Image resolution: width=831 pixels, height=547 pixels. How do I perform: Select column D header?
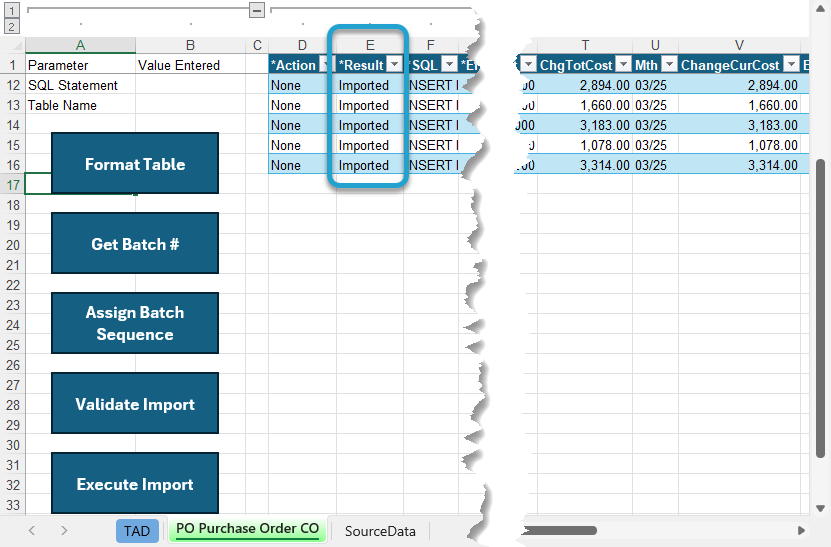[302, 45]
